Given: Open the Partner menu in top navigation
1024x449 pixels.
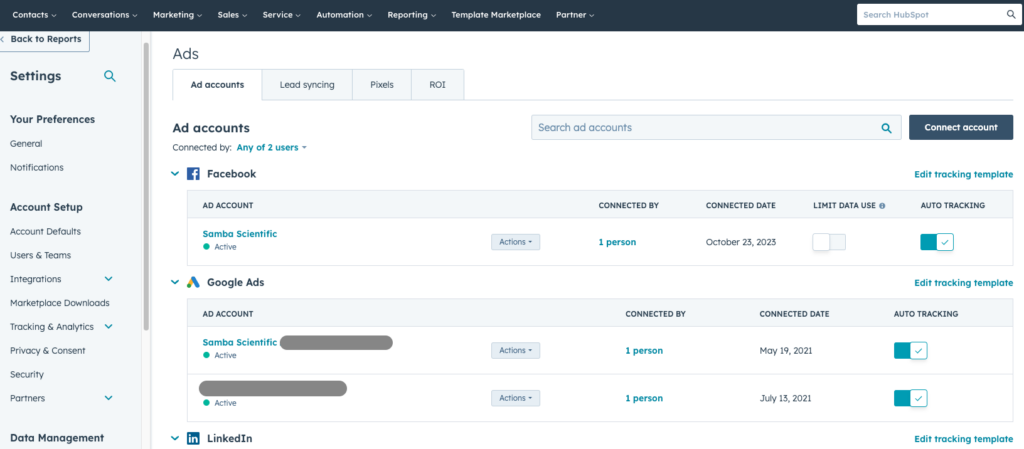Looking at the screenshot, I should coord(575,14).
